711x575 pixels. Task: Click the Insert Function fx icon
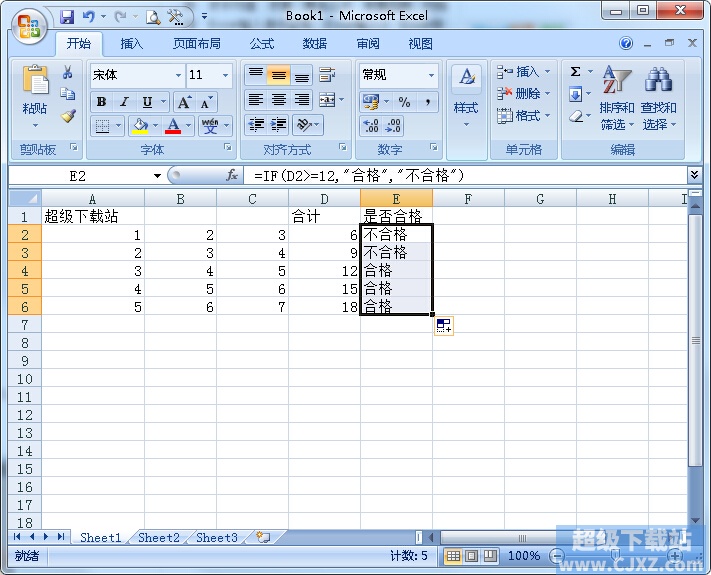232,175
